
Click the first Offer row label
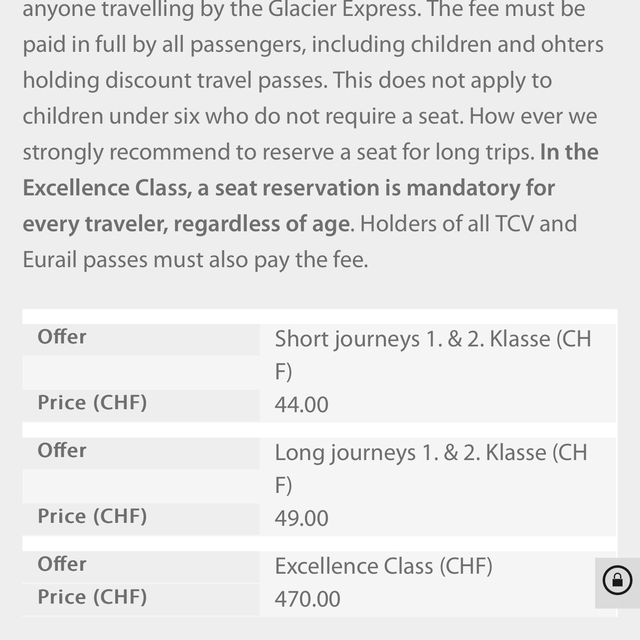tap(62, 337)
